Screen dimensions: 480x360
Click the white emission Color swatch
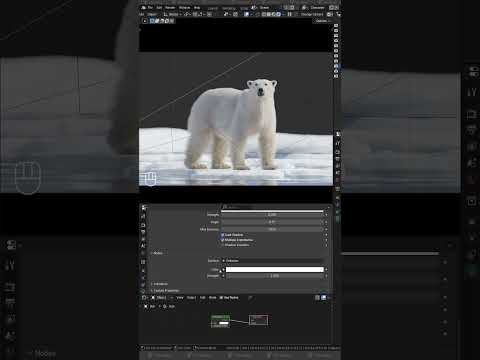(275, 269)
